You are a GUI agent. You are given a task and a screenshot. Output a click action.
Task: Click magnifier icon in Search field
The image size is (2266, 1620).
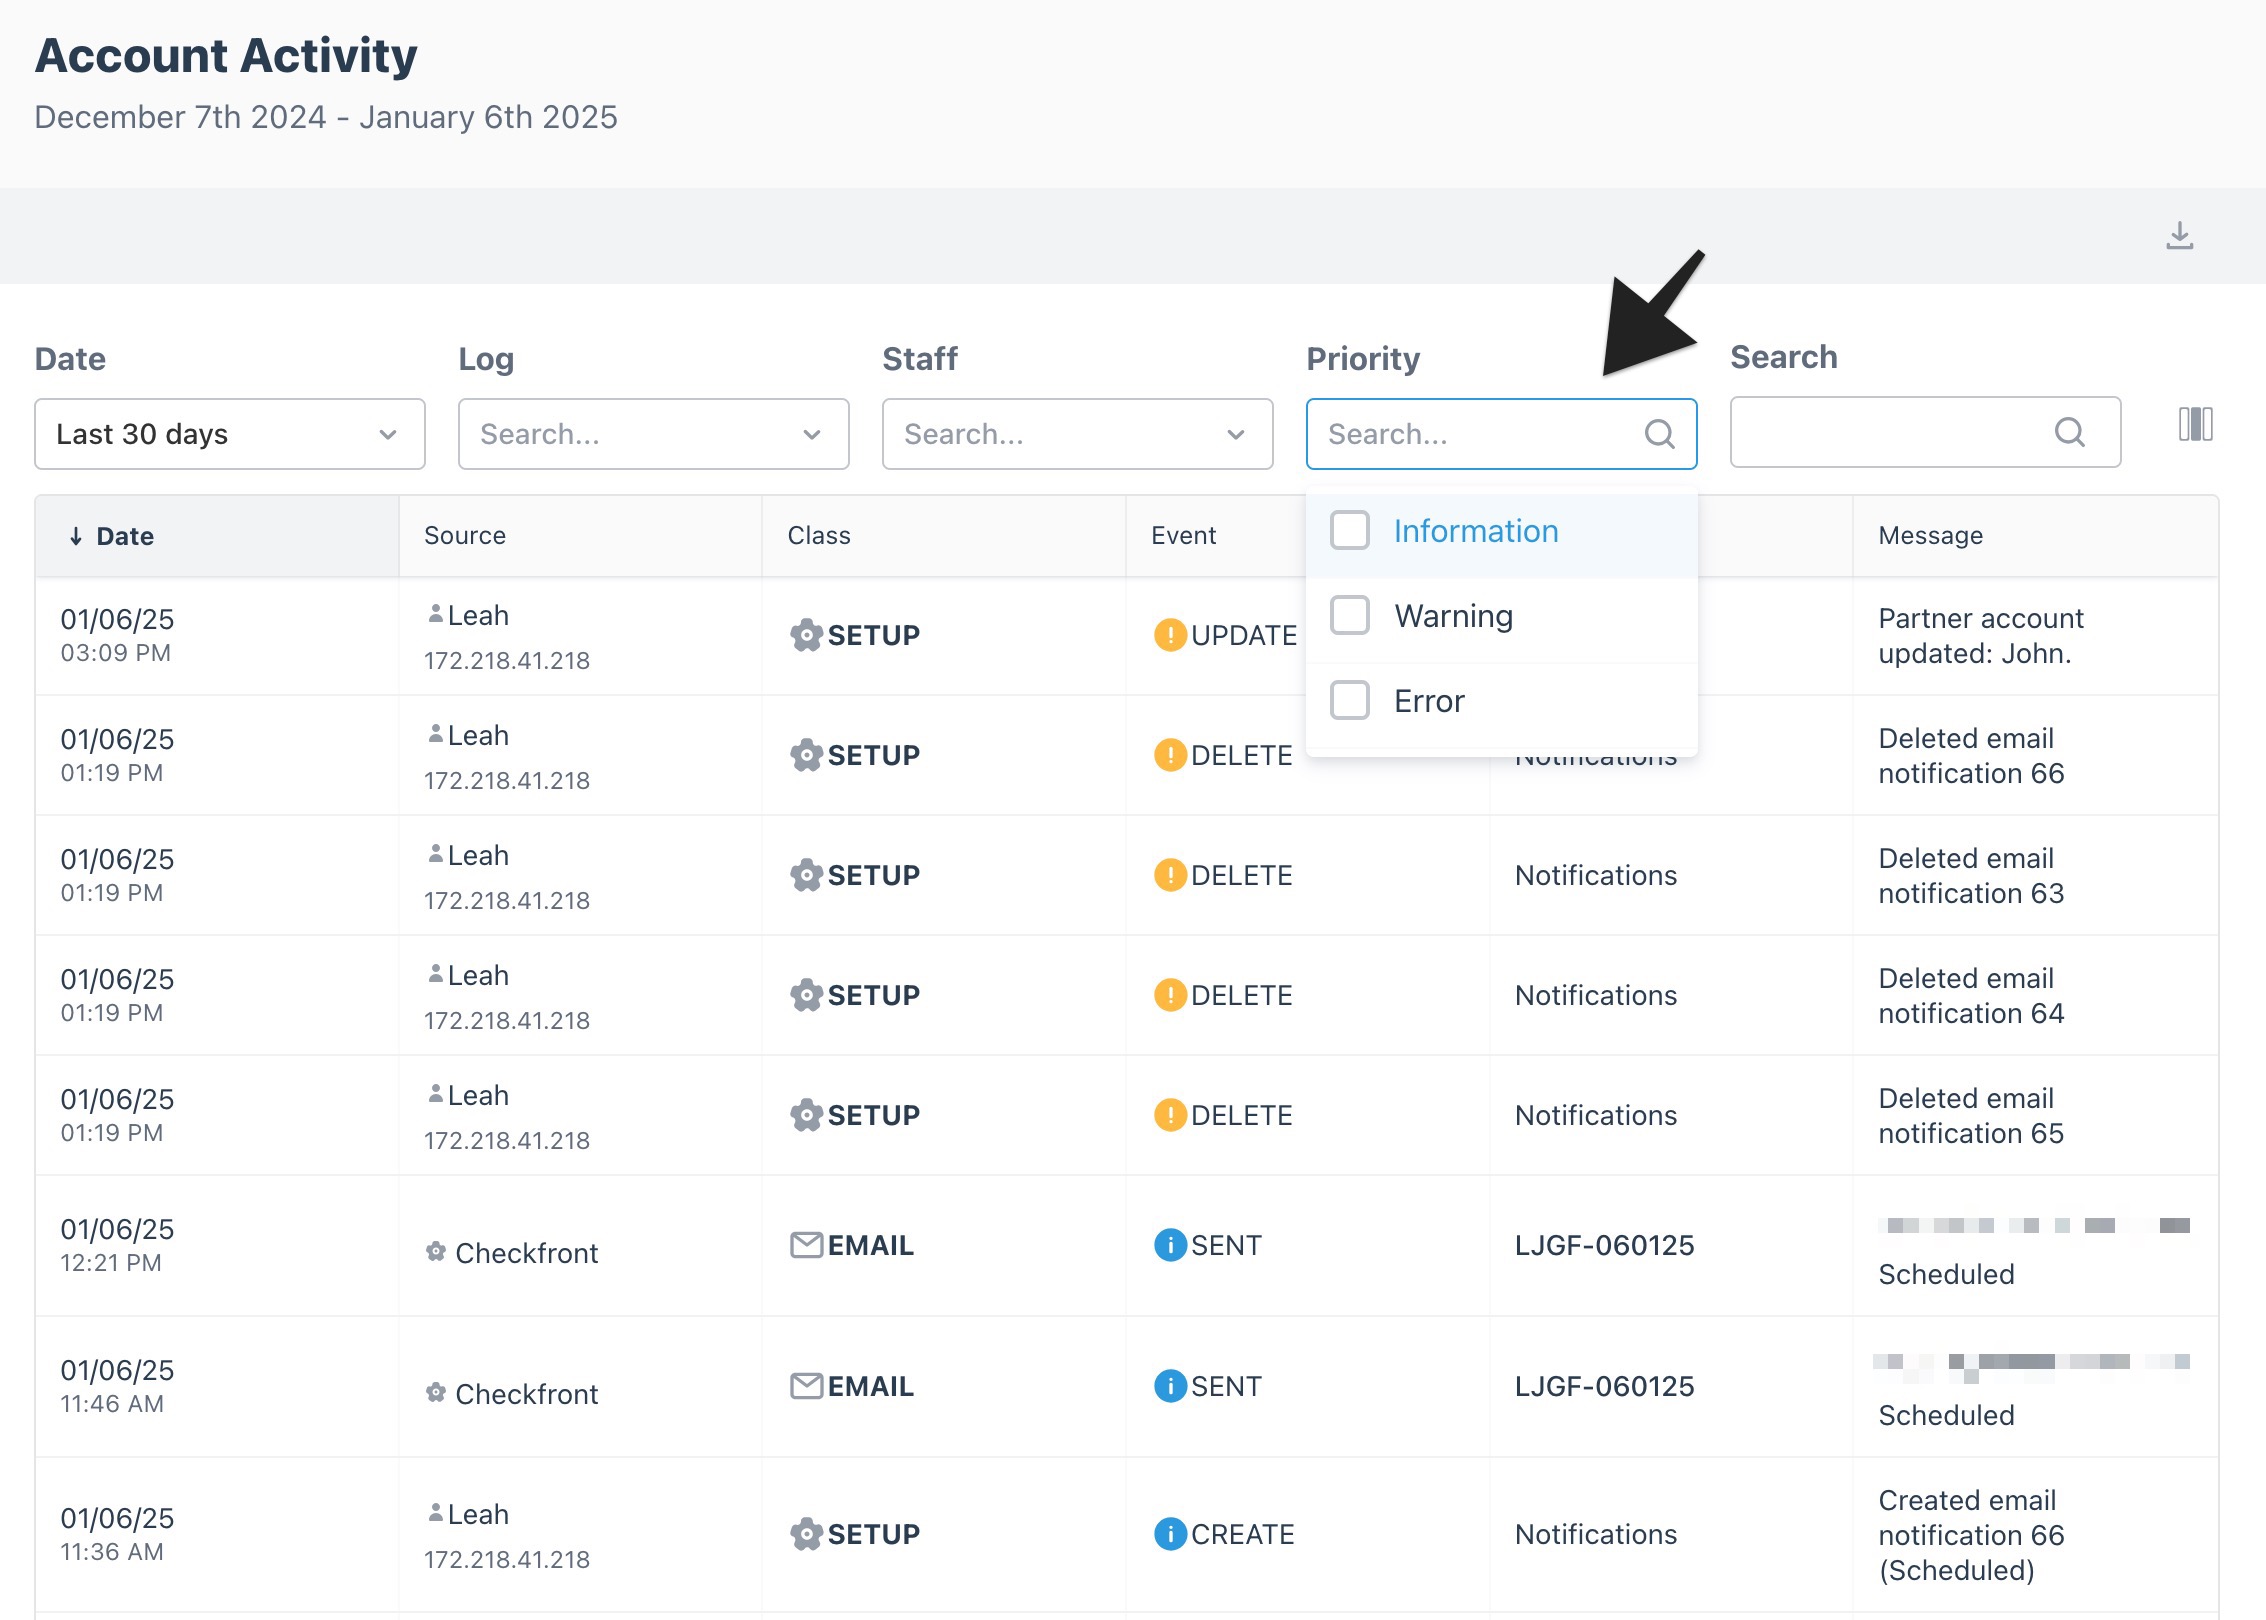[x=2069, y=432]
